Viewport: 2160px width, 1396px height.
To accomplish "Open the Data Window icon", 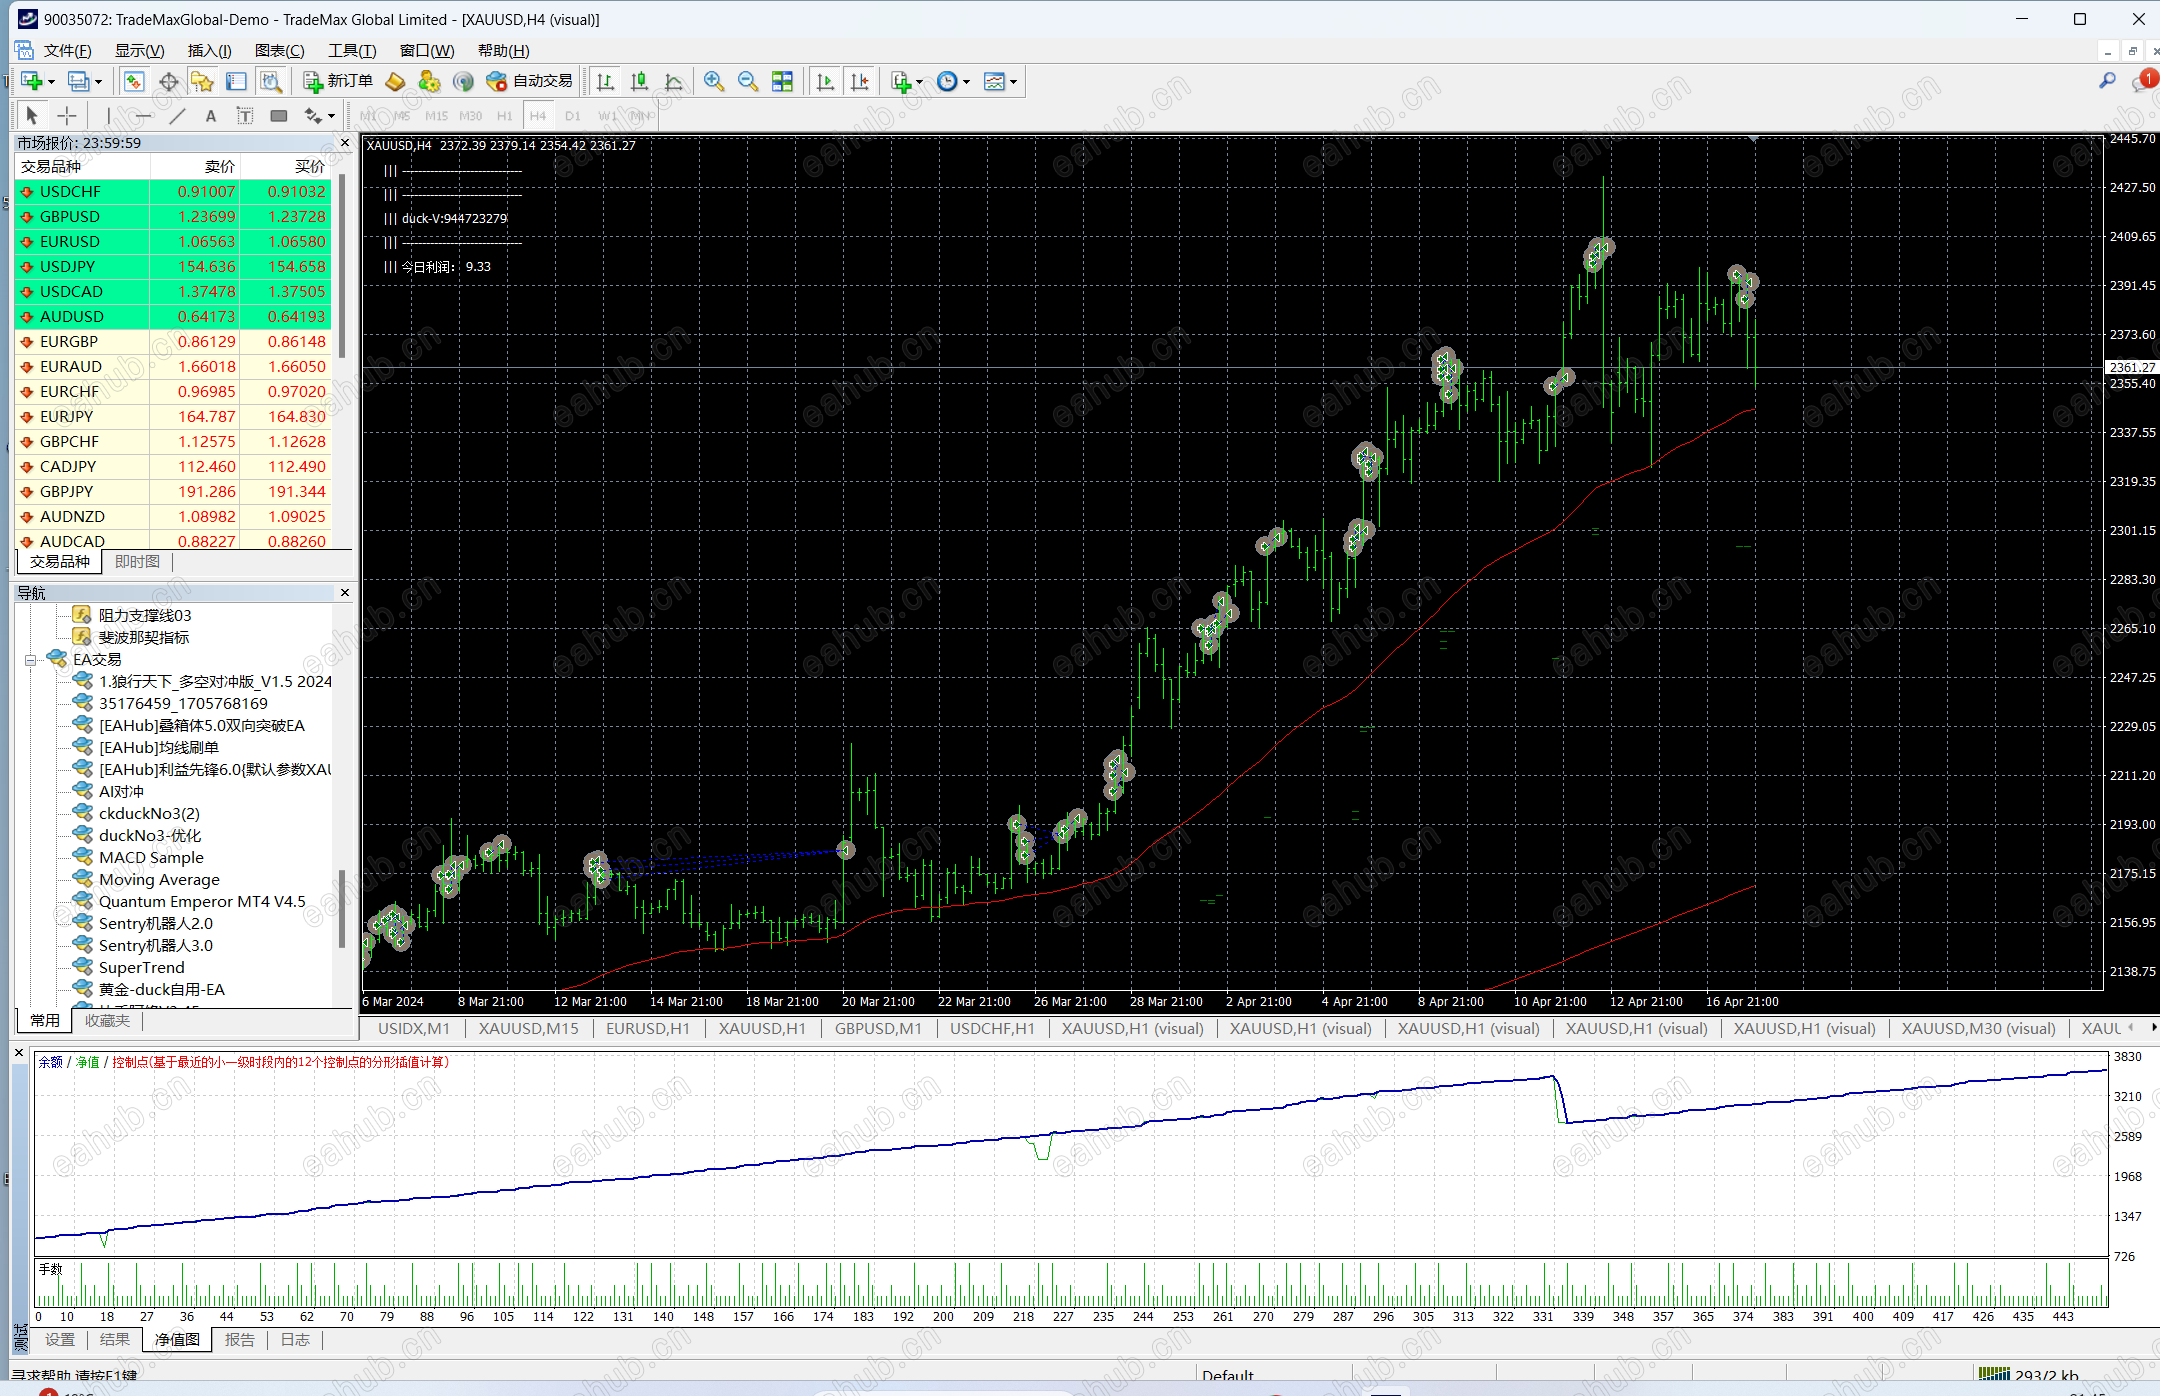I will [x=169, y=82].
